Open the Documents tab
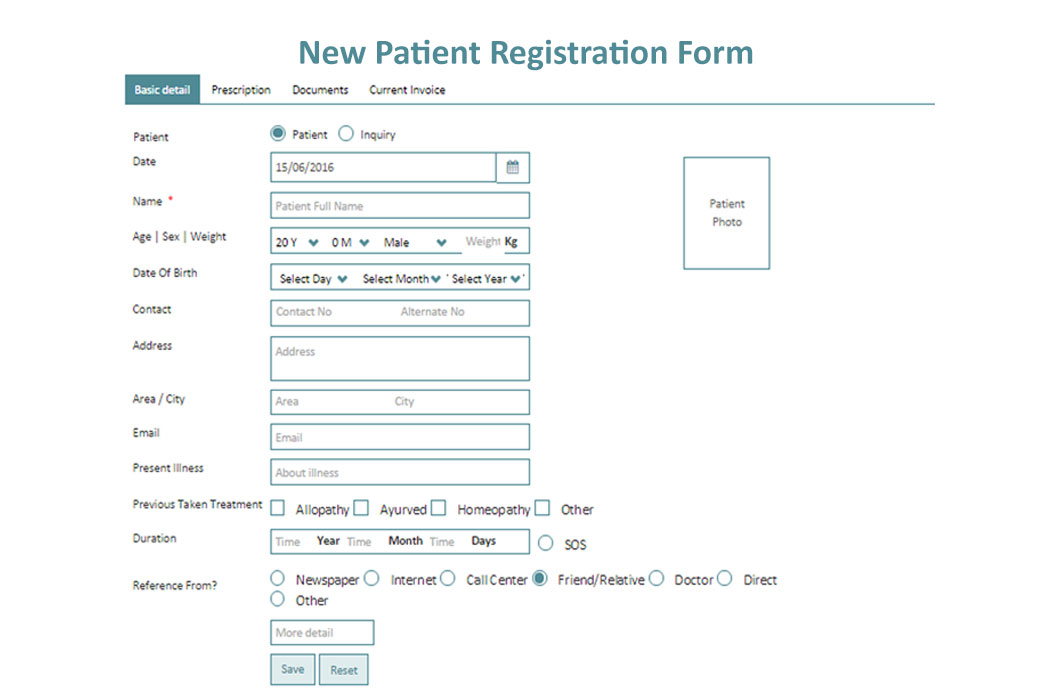 [x=320, y=90]
